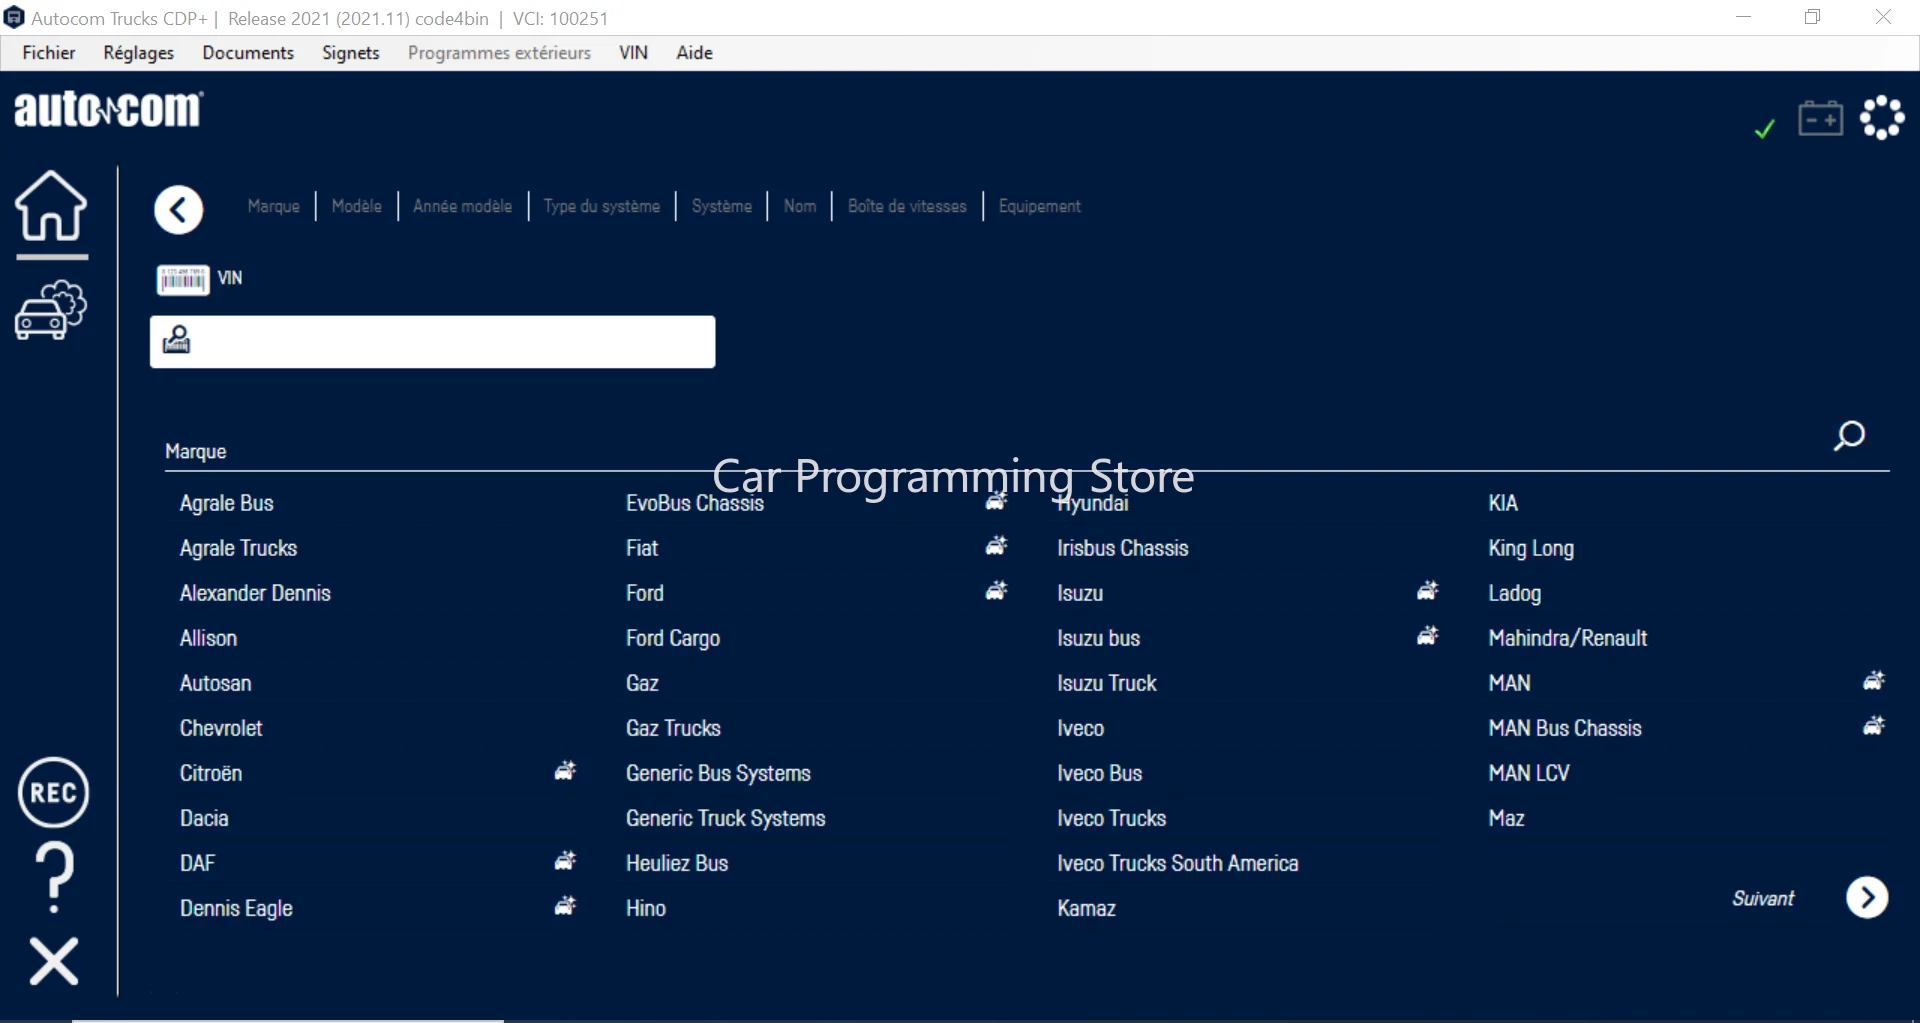This screenshot has height=1023, width=1920.
Task: Select brand Isuzu Truck
Action: [1107, 683]
